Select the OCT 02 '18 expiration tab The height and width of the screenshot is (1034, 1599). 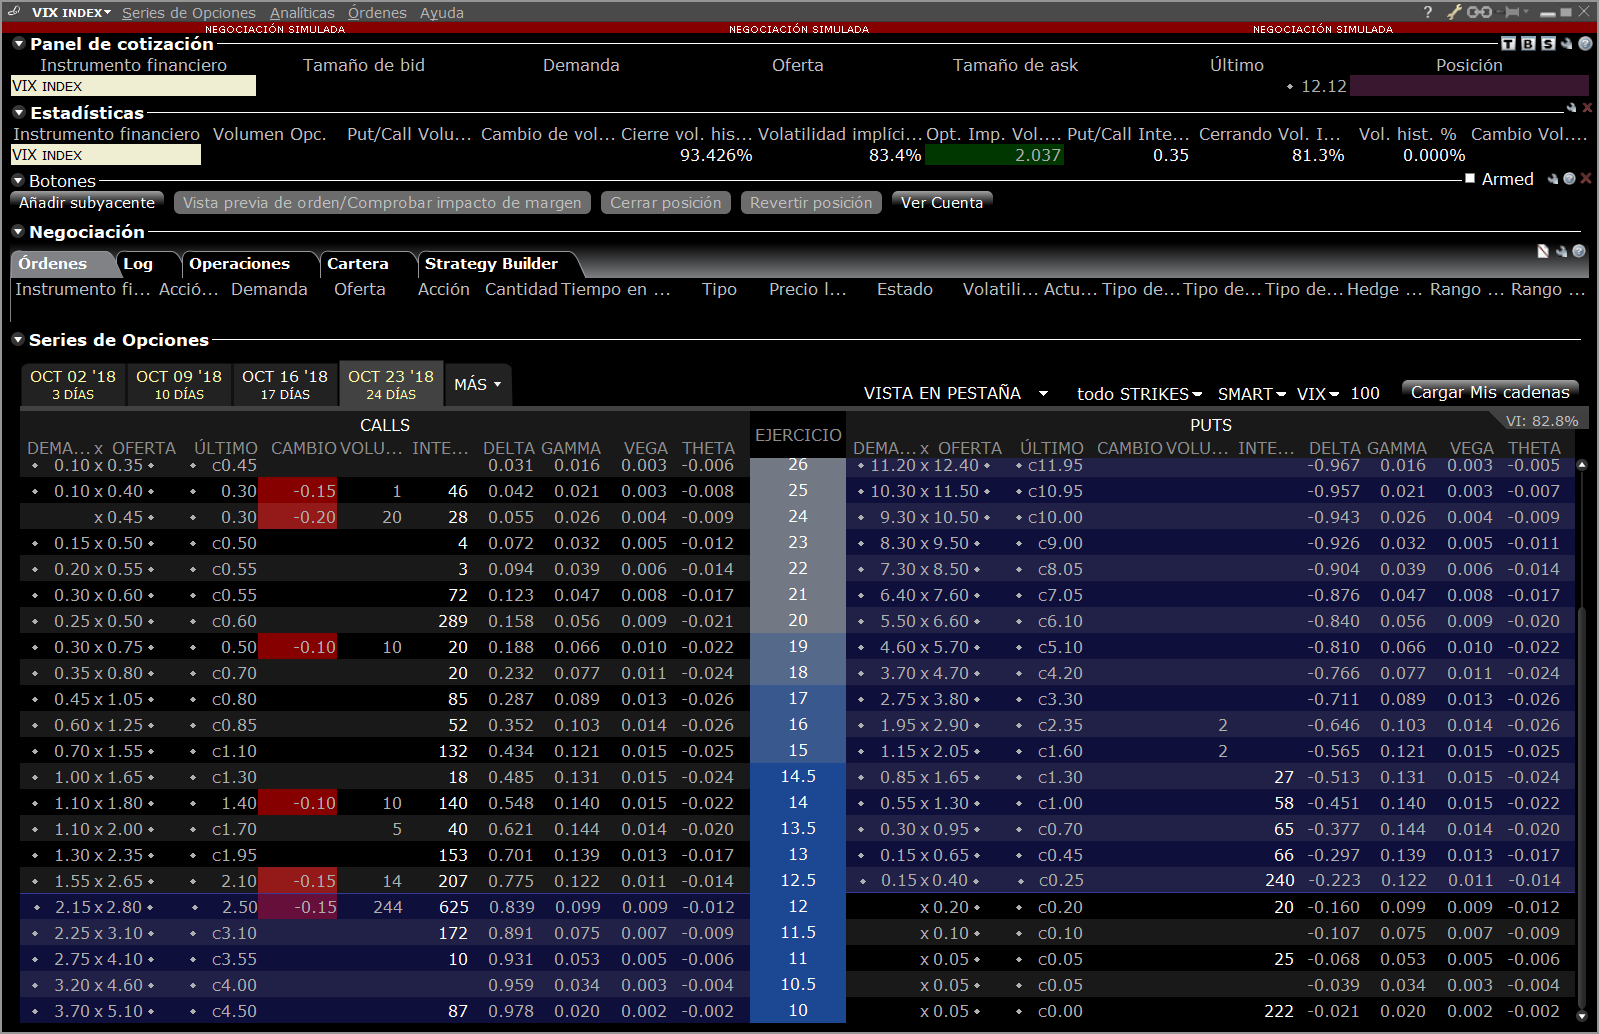pyautogui.click(x=73, y=384)
